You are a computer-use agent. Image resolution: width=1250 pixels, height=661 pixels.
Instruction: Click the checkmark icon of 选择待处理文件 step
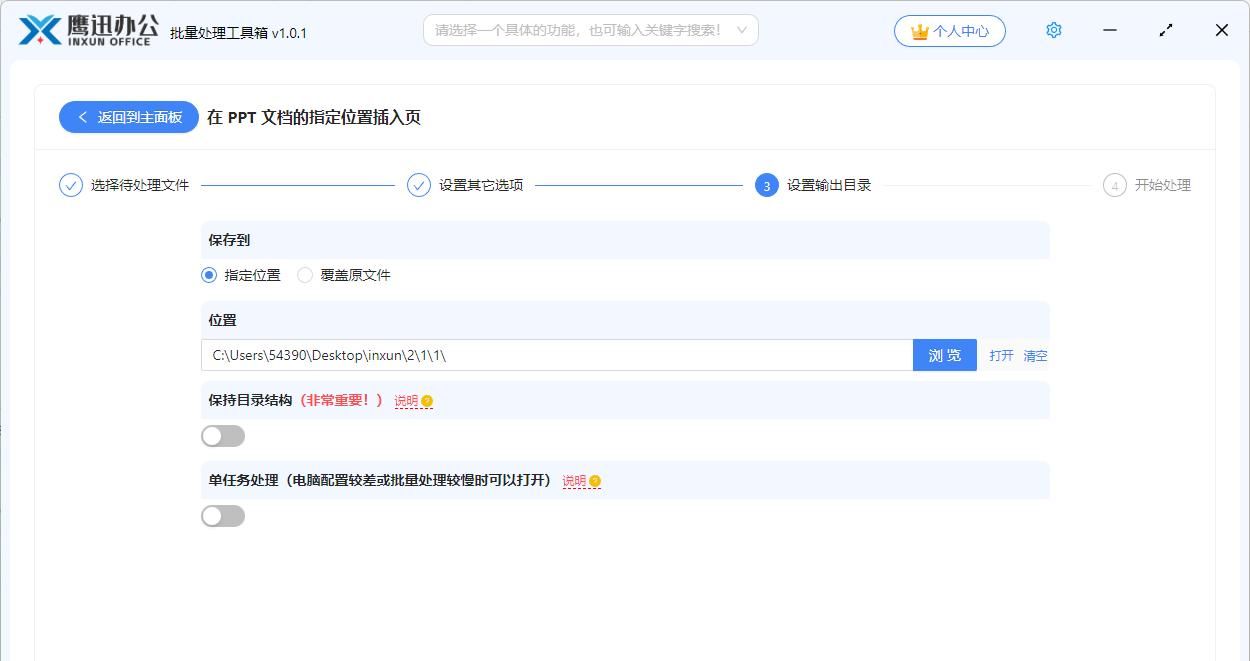[69, 185]
